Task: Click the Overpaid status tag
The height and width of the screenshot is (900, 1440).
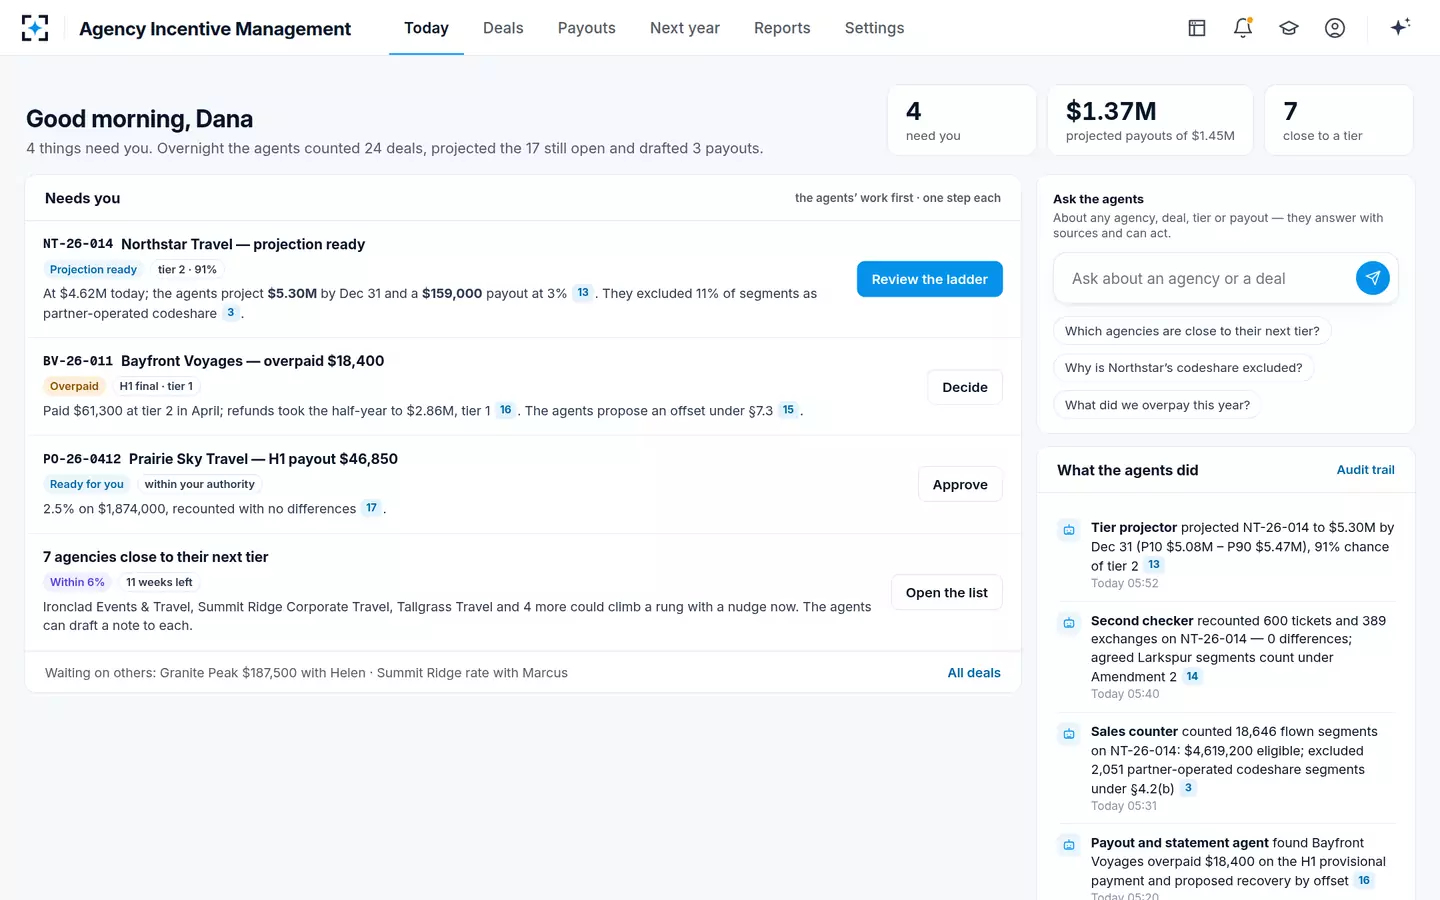Action: click(x=74, y=387)
